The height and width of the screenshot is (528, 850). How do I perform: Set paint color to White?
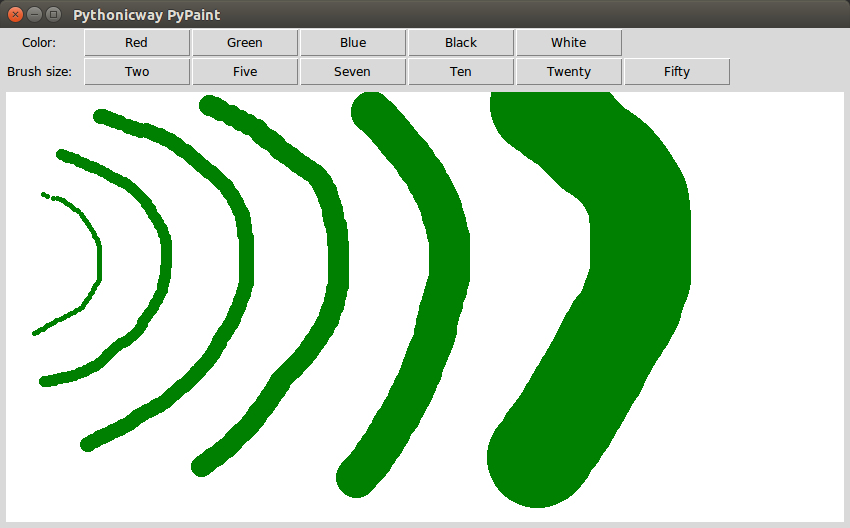[568, 43]
